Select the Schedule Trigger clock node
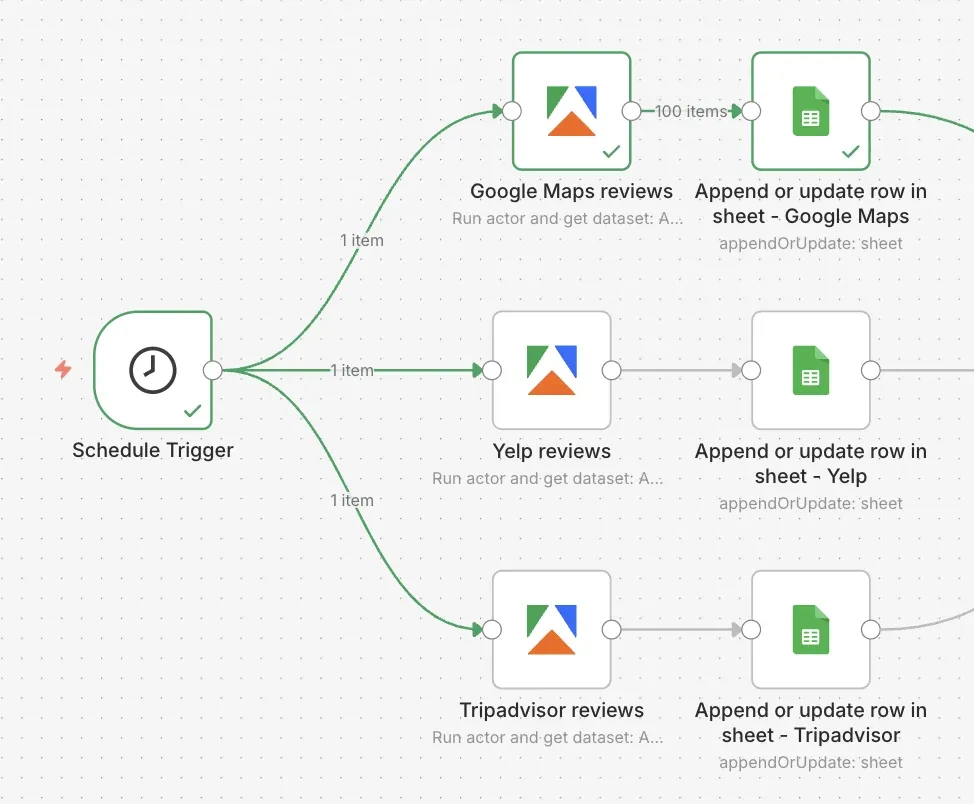The height and width of the screenshot is (804, 974). coord(153,370)
